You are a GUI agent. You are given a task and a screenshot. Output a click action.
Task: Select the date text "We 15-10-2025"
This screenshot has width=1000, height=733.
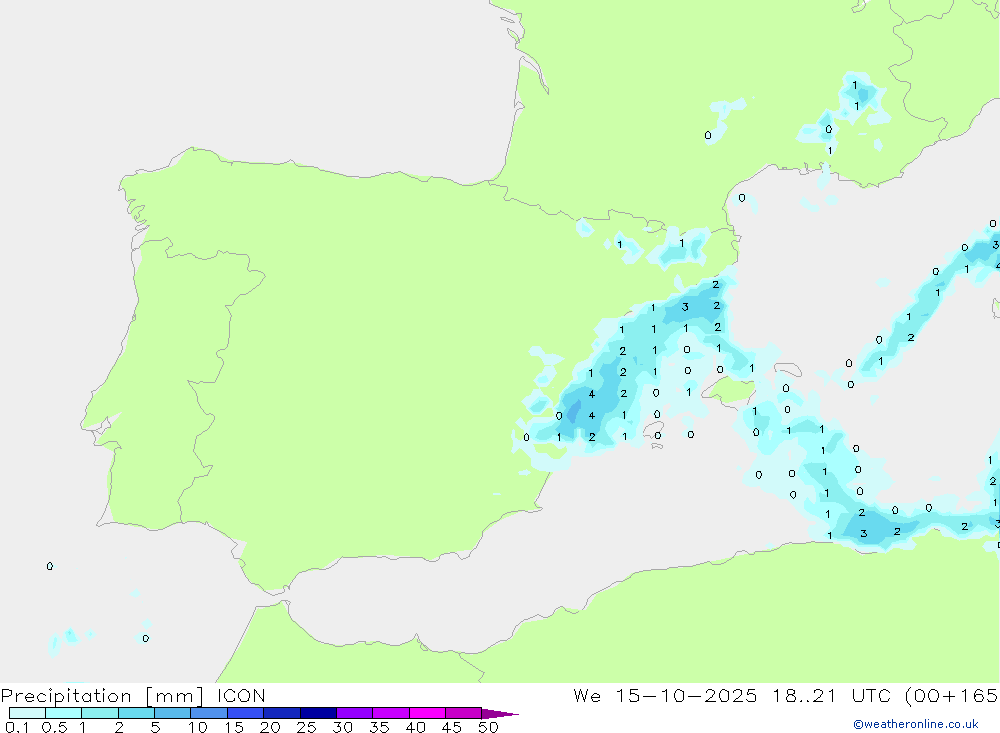pos(665,695)
